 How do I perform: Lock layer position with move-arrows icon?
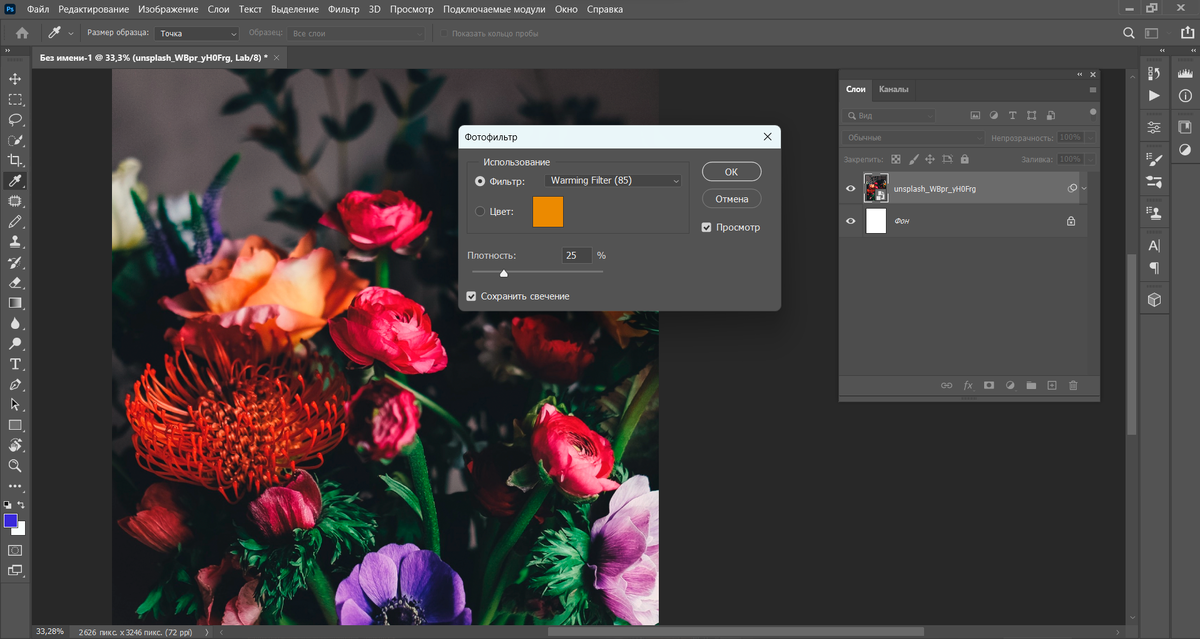pos(930,159)
